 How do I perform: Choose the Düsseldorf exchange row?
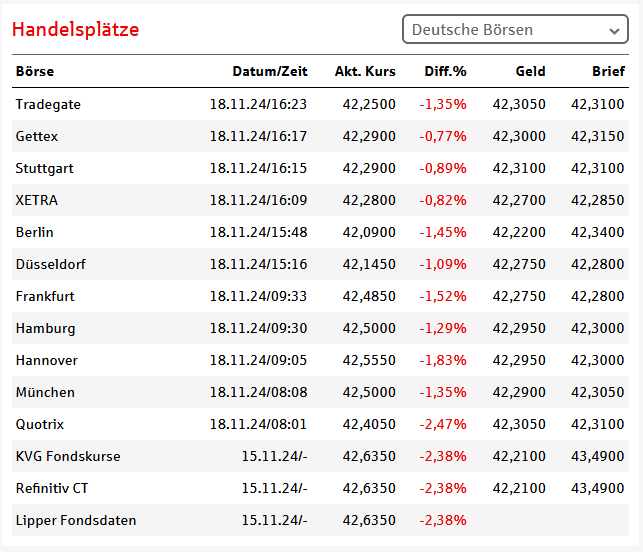(x=50, y=264)
